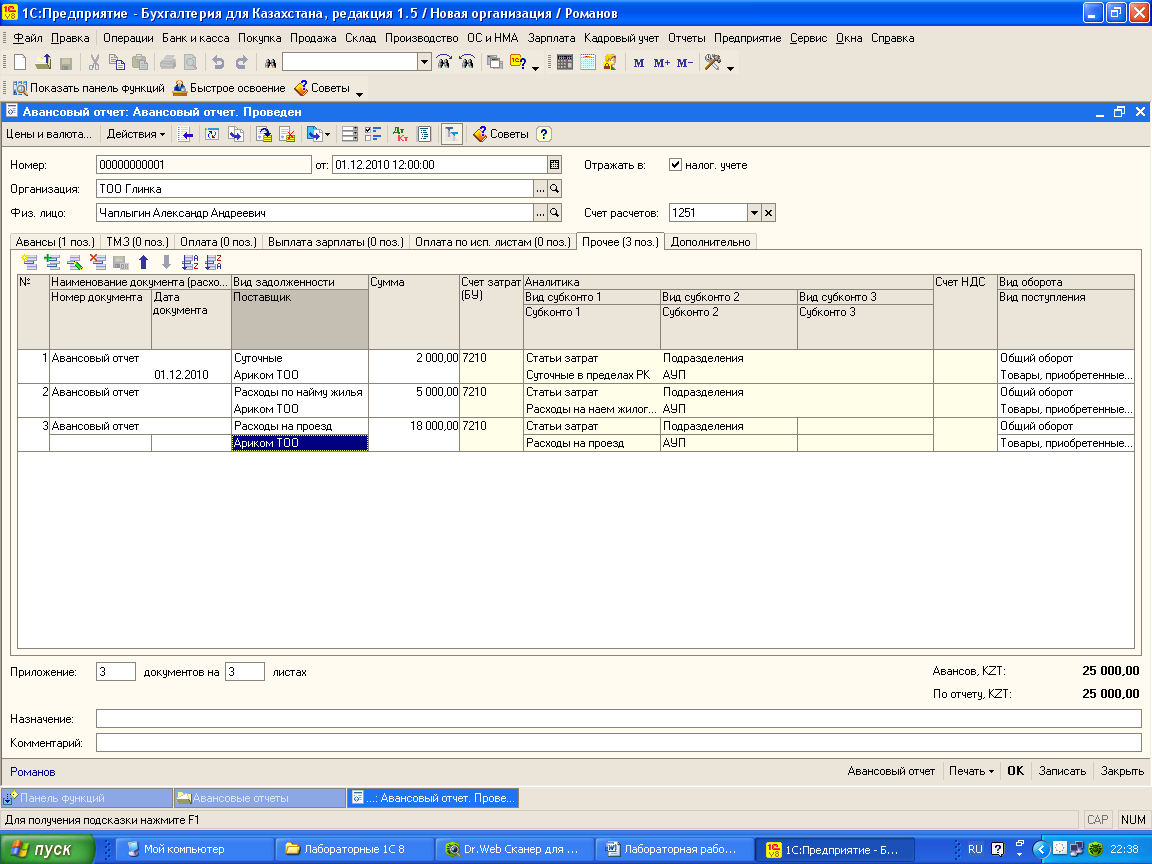This screenshot has width=1152, height=864.
Task: Click the Записать button
Action: (x=1062, y=771)
